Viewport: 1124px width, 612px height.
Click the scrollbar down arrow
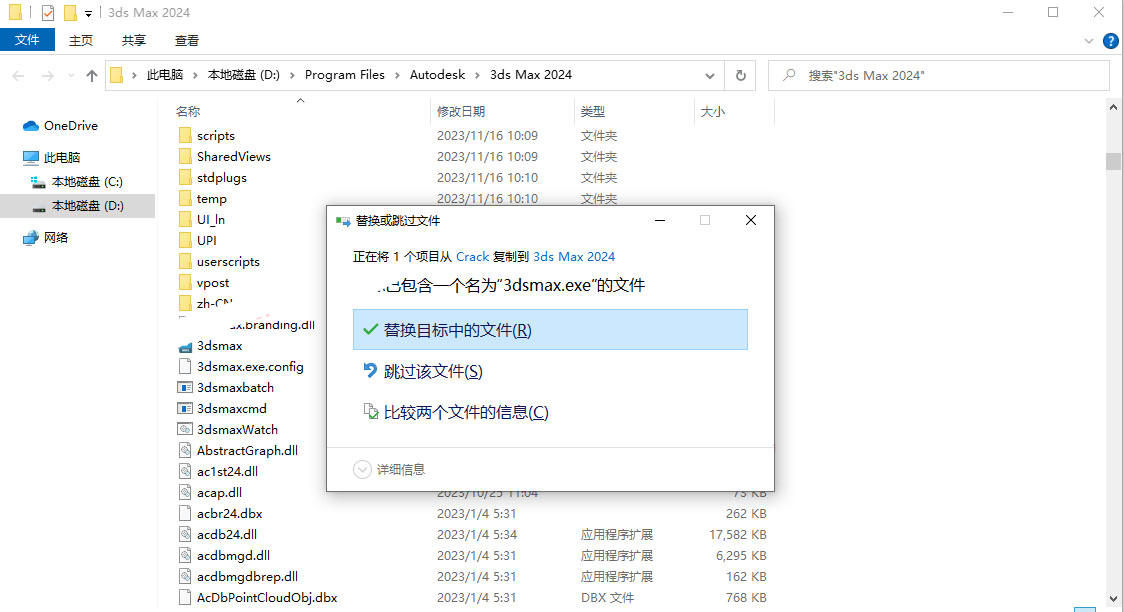[x=1113, y=598]
